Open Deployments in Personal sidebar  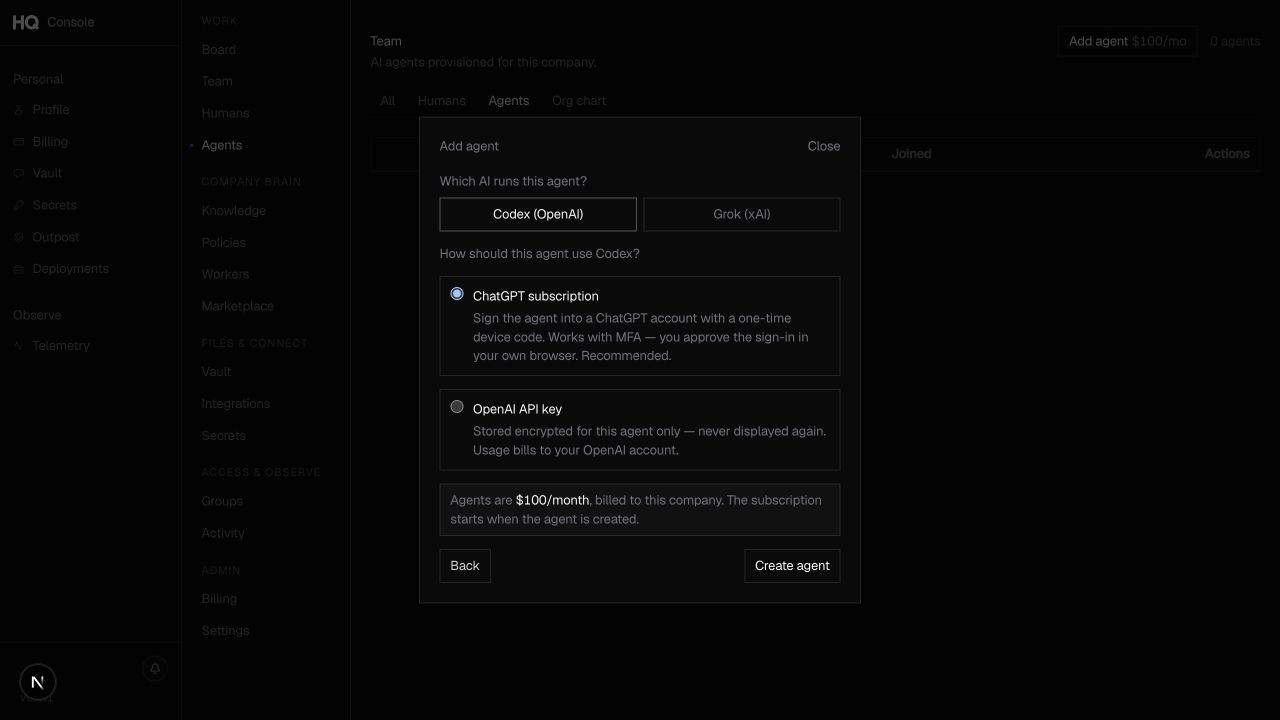[x=70, y=269]
